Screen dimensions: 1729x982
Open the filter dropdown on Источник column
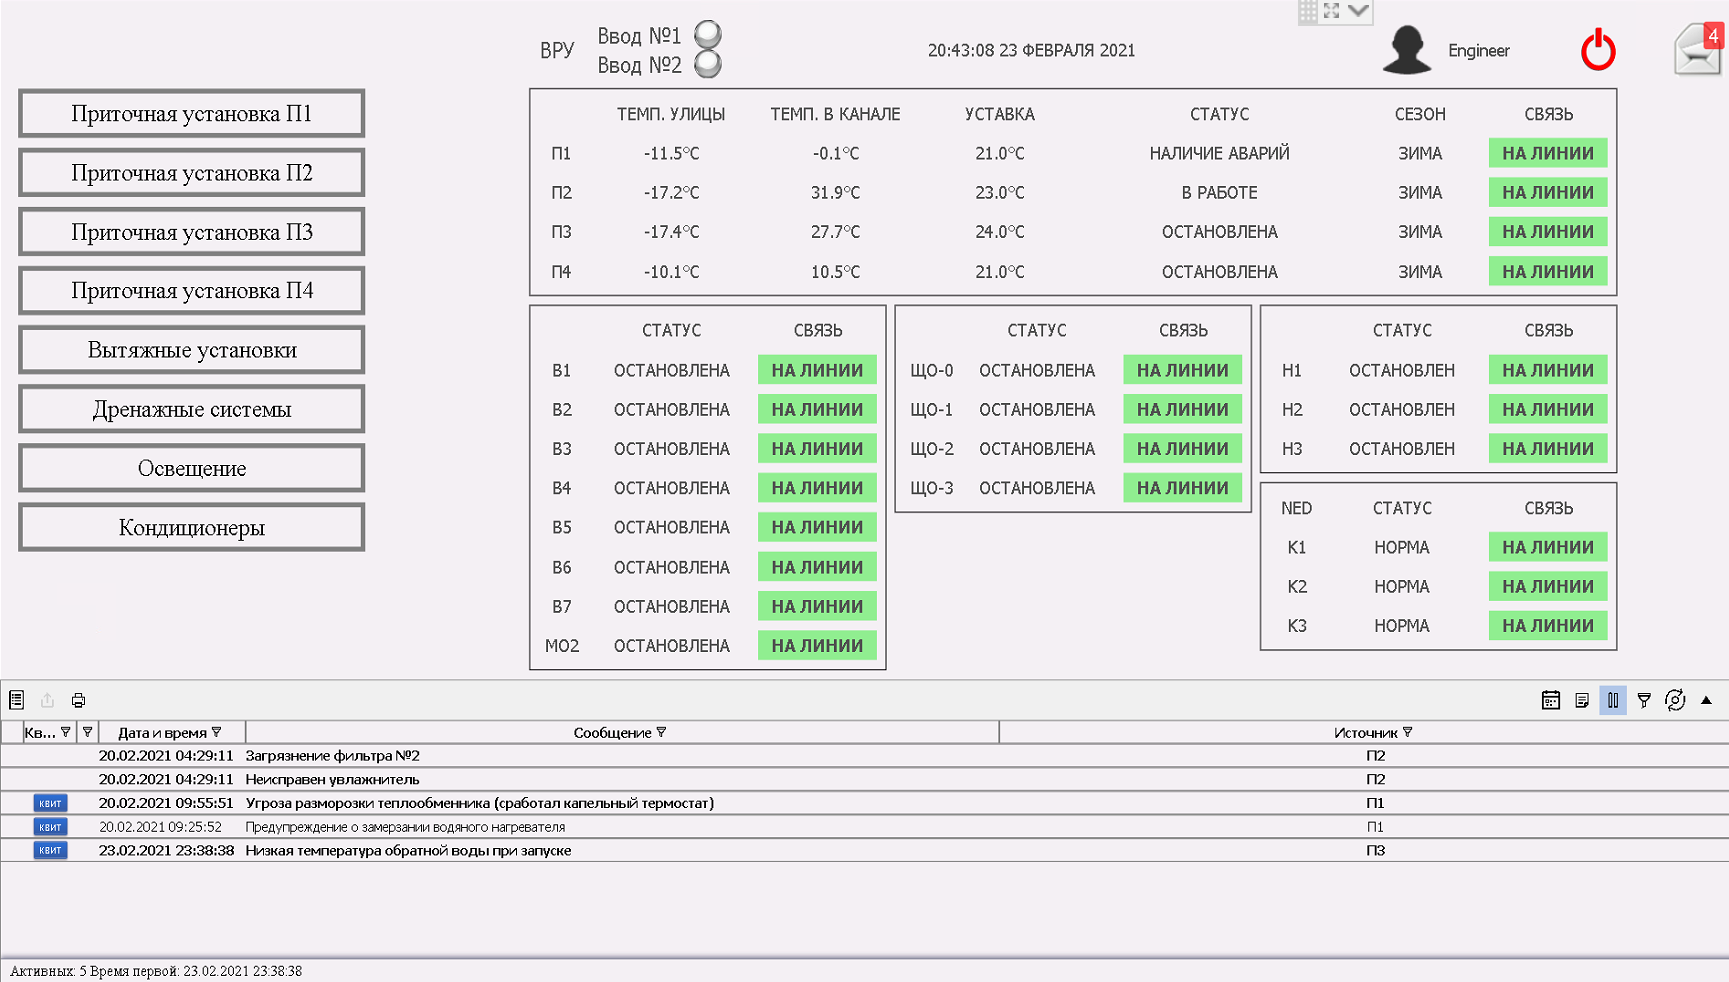[x=1407, y=732]
